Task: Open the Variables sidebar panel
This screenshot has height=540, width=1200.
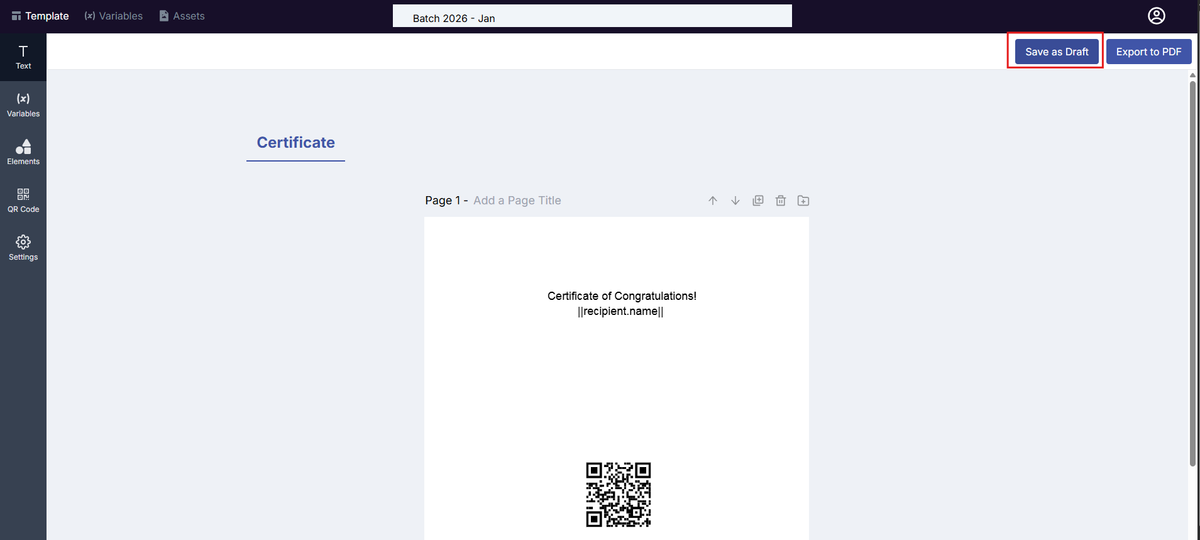Action: click(23, 105)
